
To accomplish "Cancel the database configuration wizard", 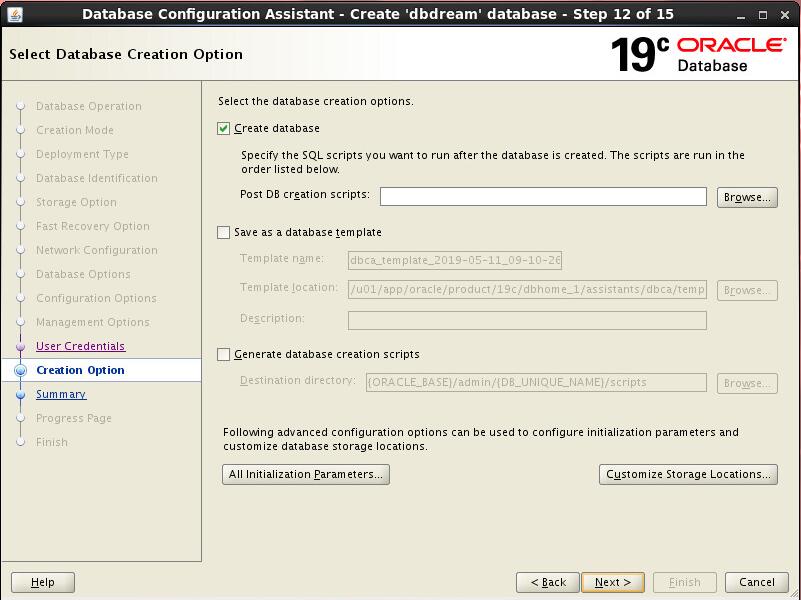I will 756,582.
